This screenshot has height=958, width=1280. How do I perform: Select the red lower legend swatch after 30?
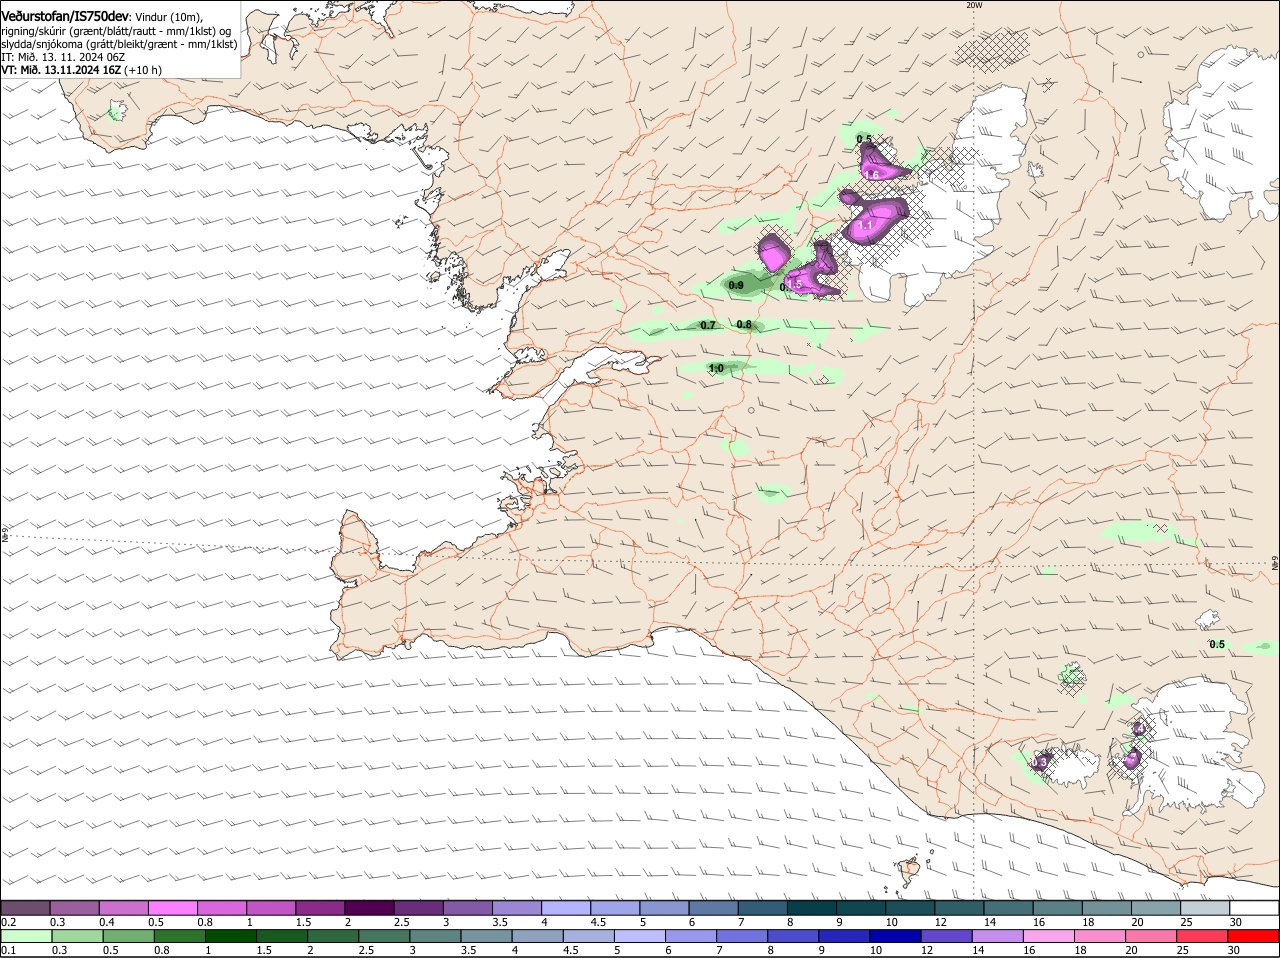(x=1254, y=936)
